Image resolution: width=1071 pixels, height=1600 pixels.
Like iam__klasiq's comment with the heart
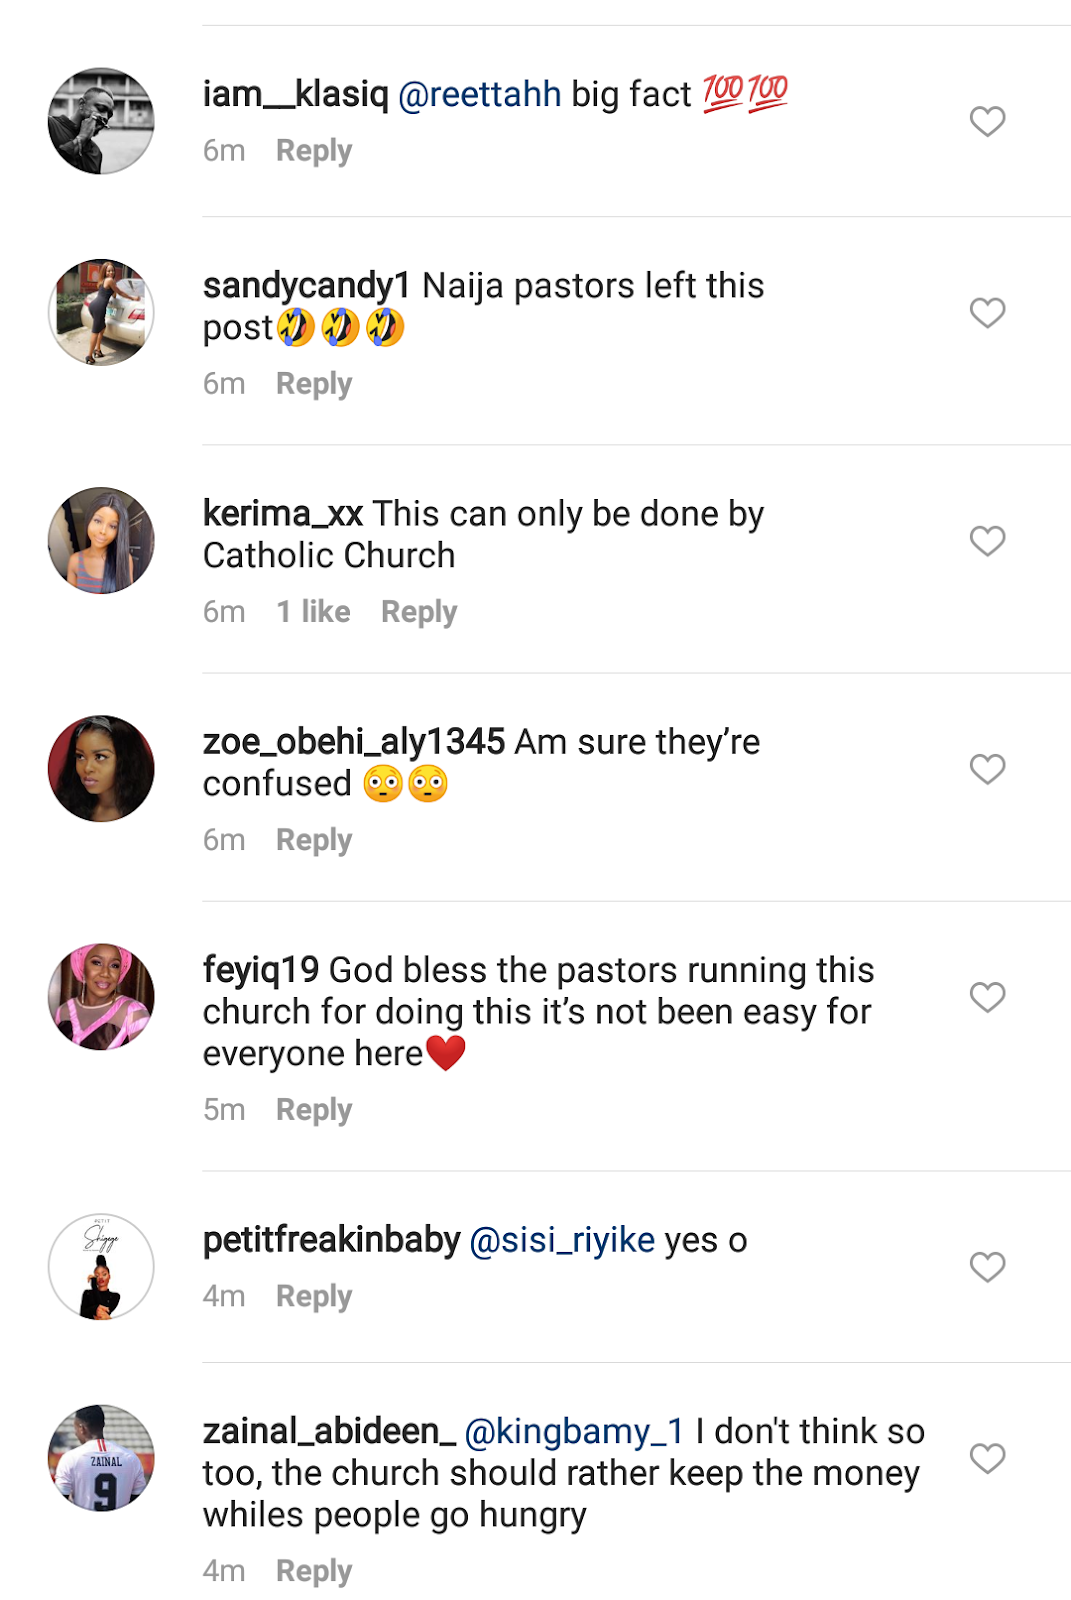987,121
